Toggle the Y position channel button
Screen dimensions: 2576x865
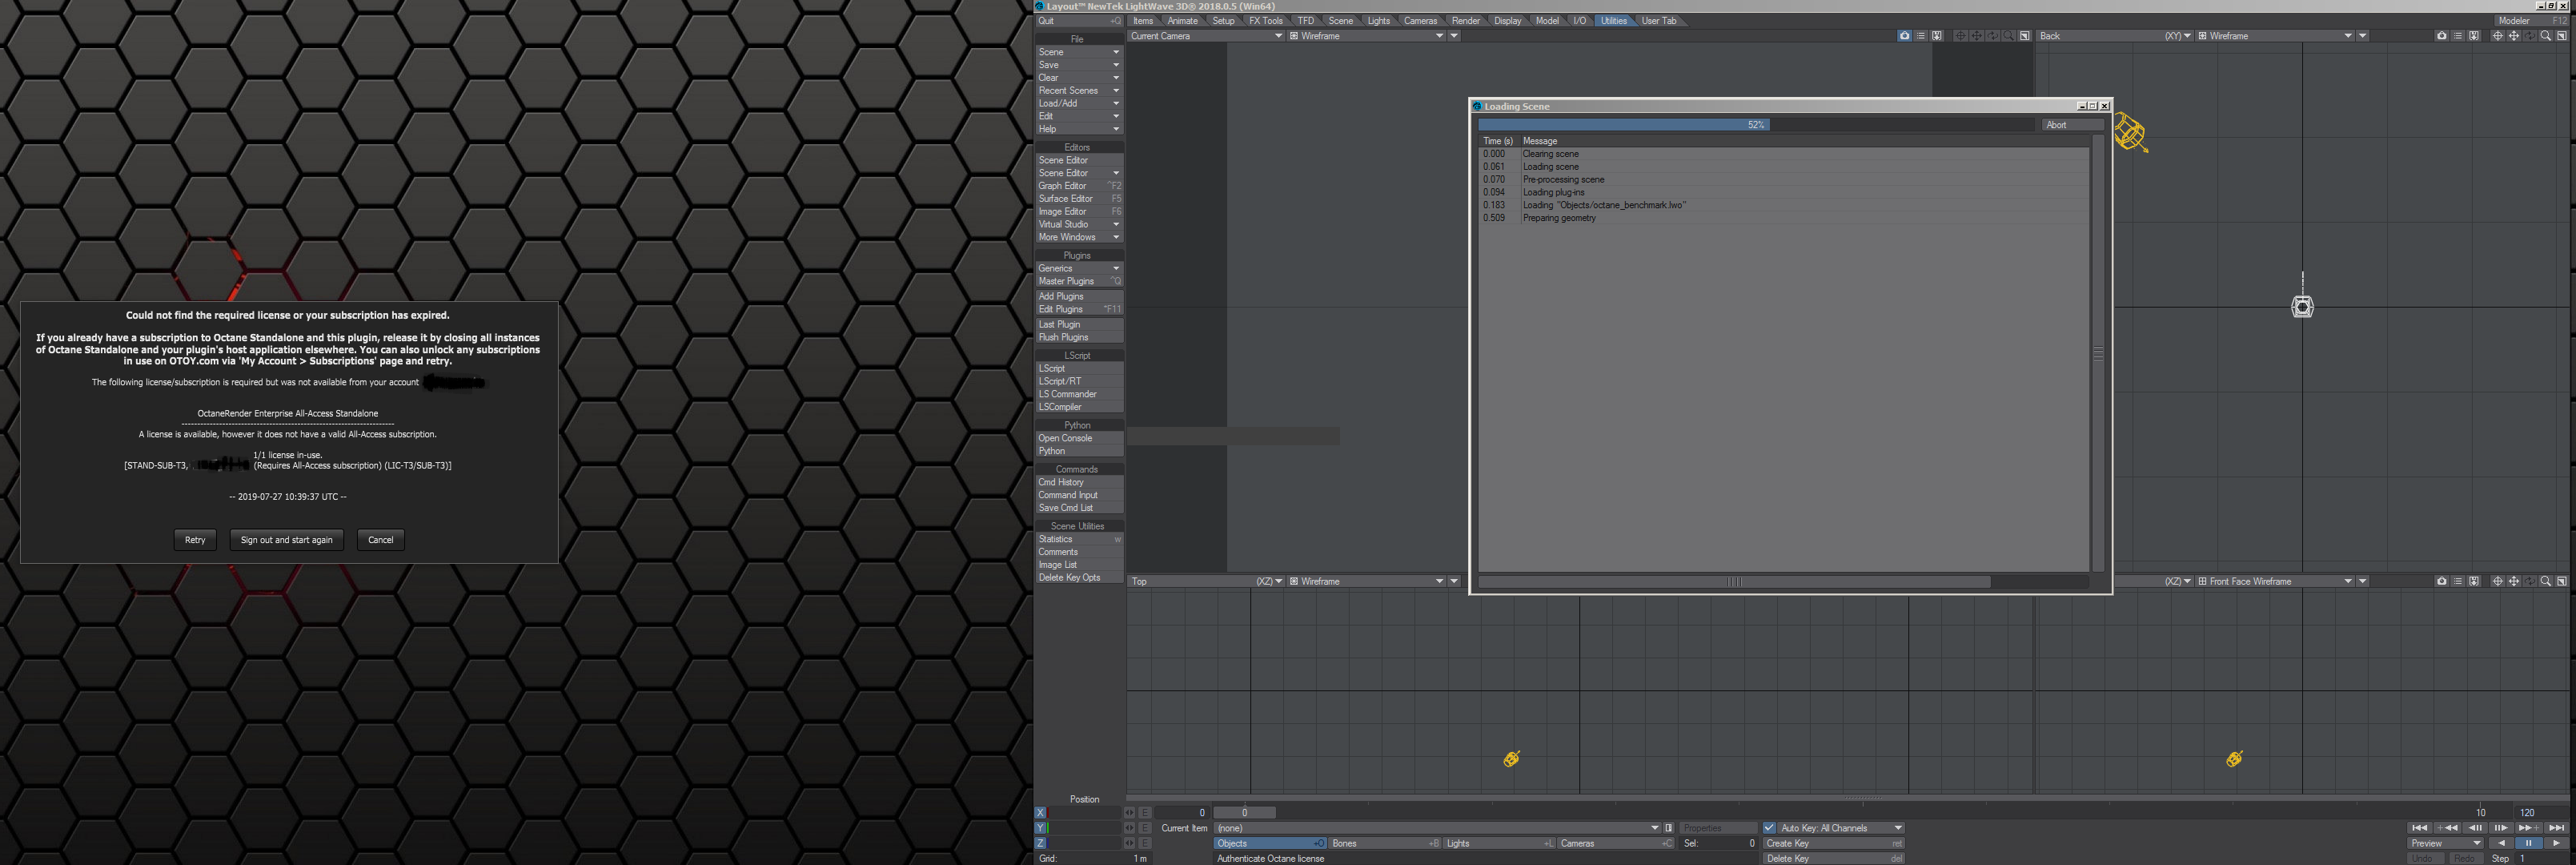pyautogui.click(x=1040, y=828)
